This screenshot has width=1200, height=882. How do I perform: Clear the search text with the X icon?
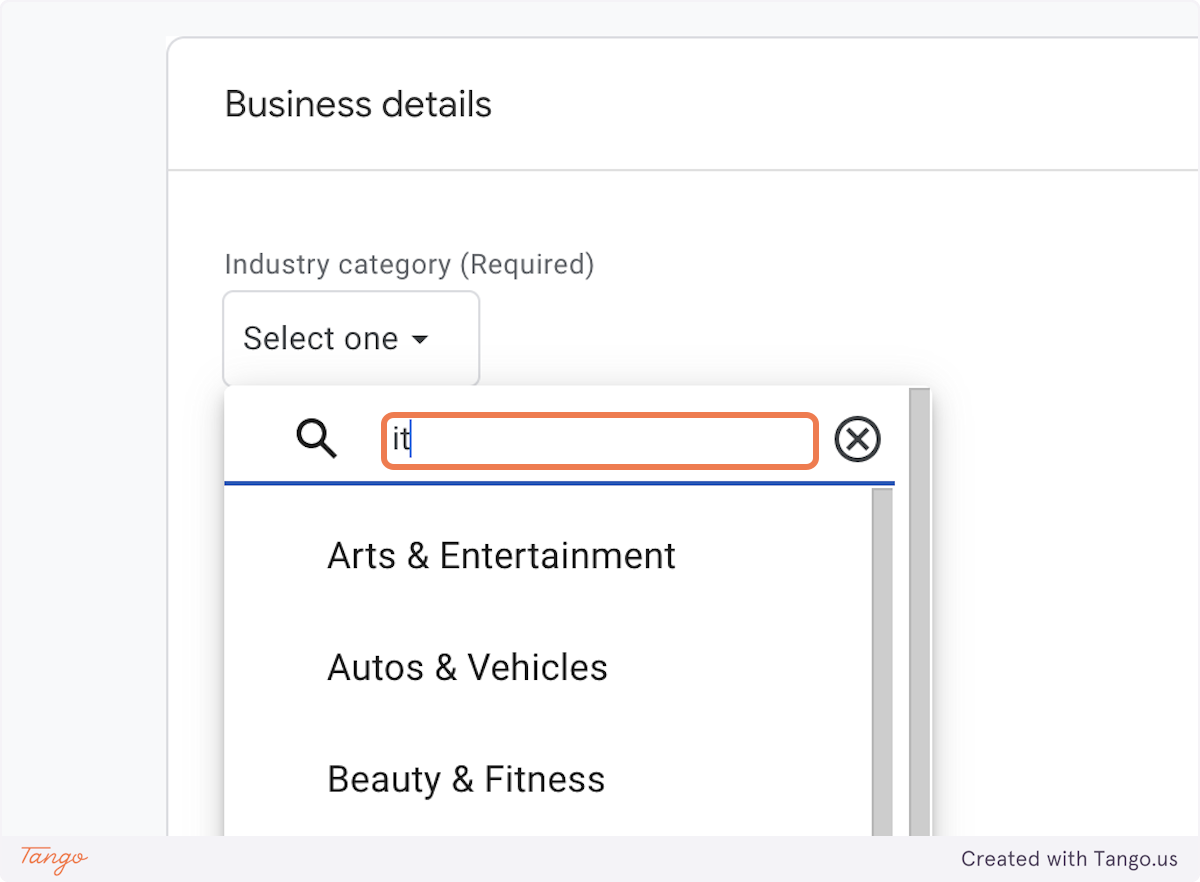tap(857, 438)
